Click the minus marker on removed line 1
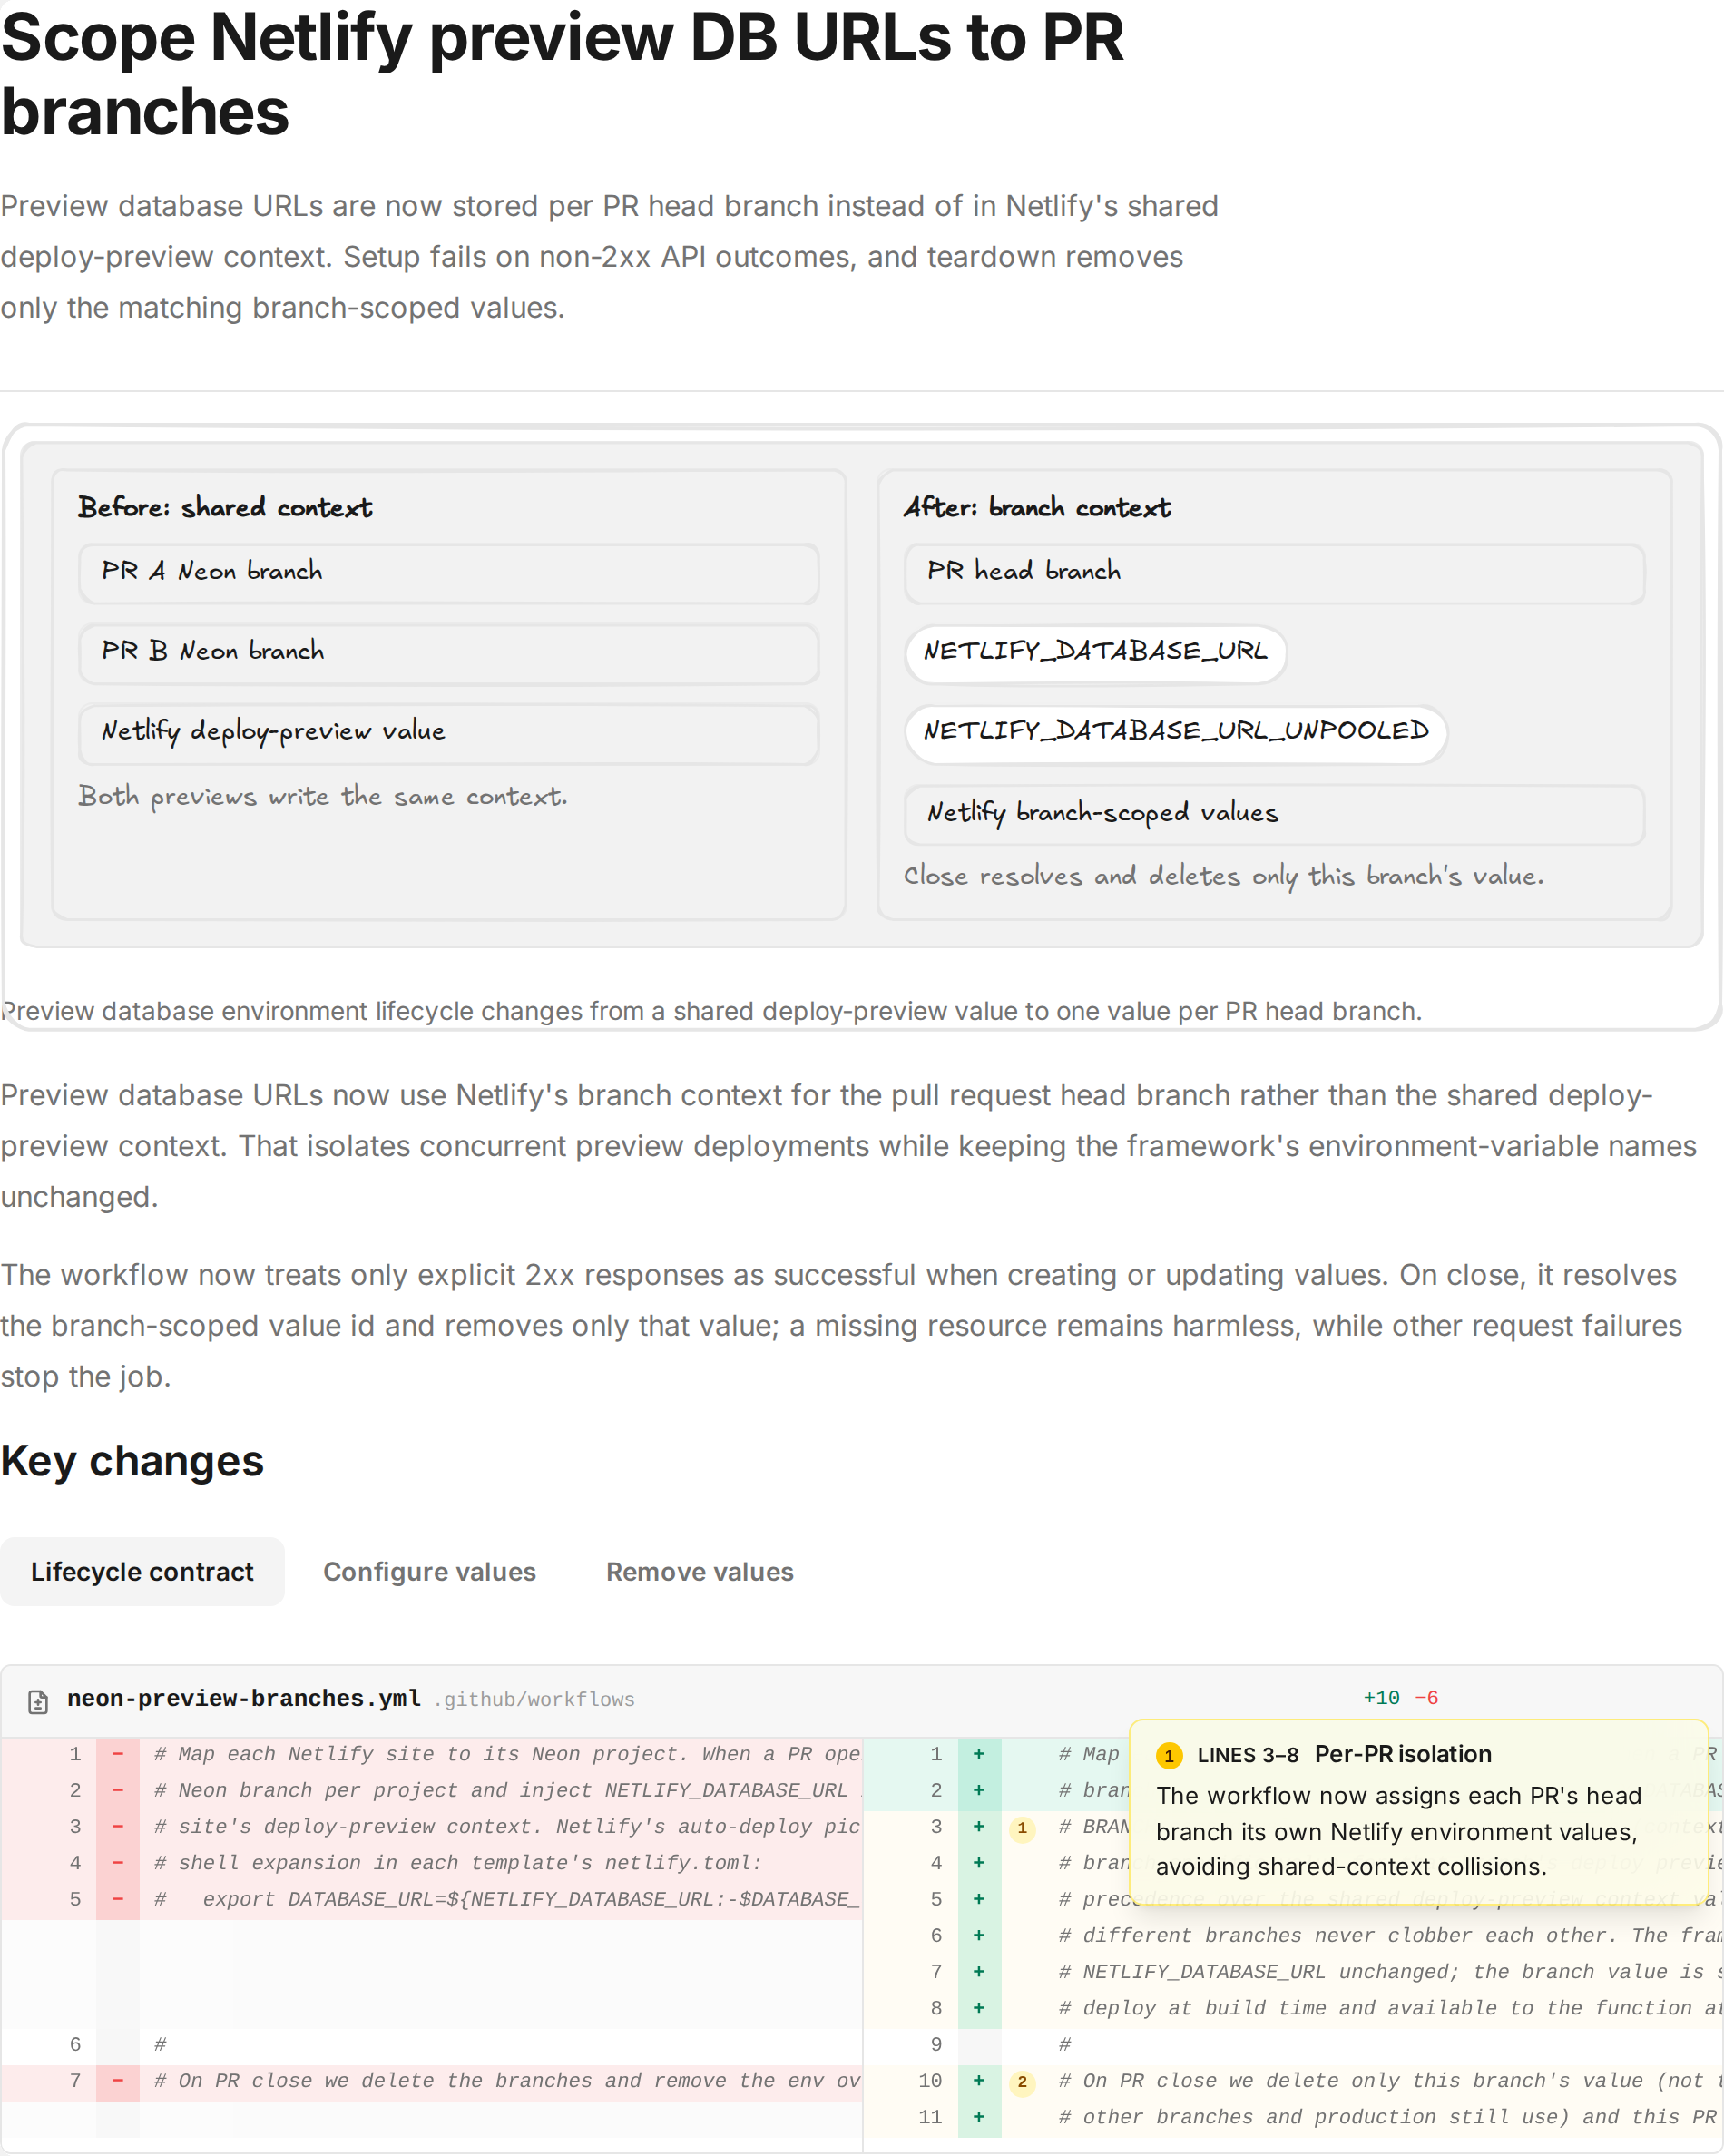1724x2156 pixels. 118,1754
